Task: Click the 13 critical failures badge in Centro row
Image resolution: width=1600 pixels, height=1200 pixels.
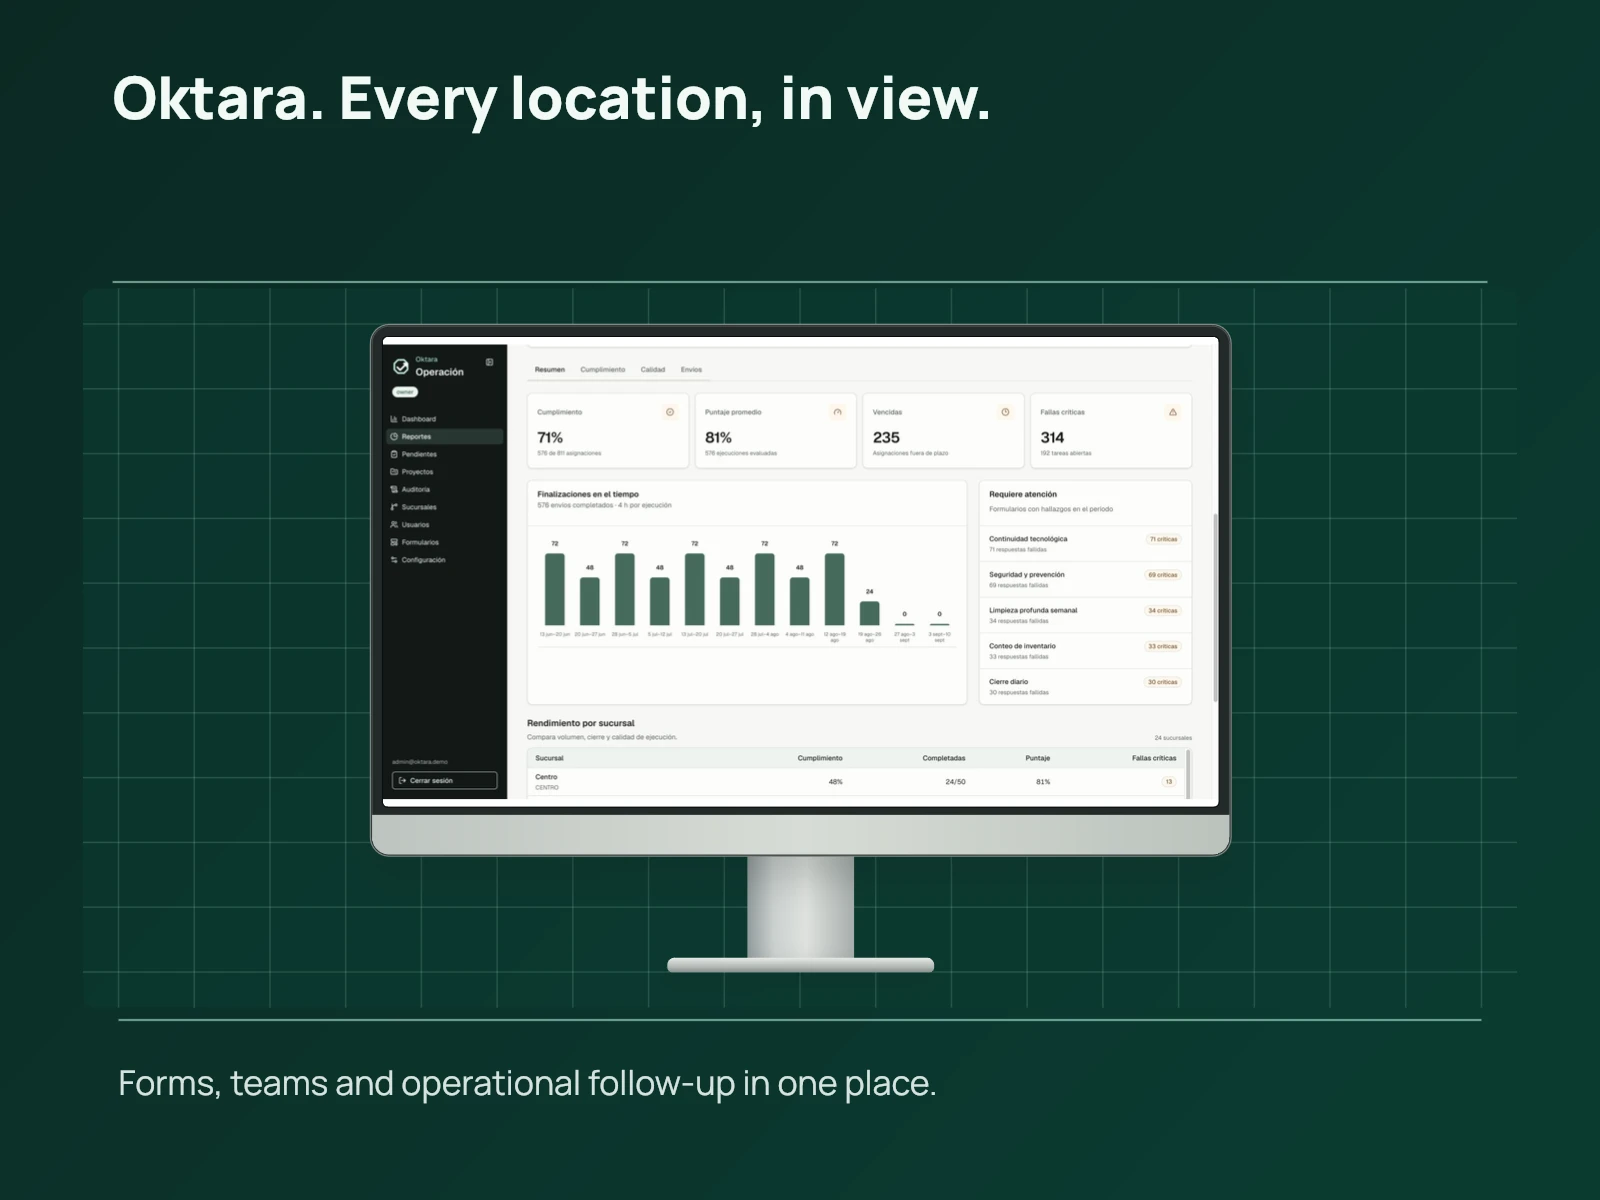Action: [1169, 782]
